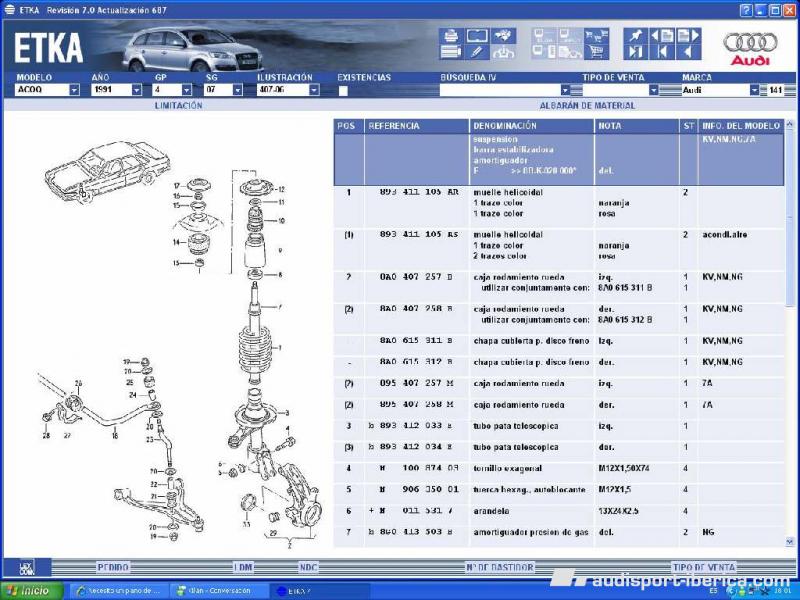Click the greyed monitor and tower PC icon
Viewport: 800px width, 600px height.
click(x=543, y=52)
